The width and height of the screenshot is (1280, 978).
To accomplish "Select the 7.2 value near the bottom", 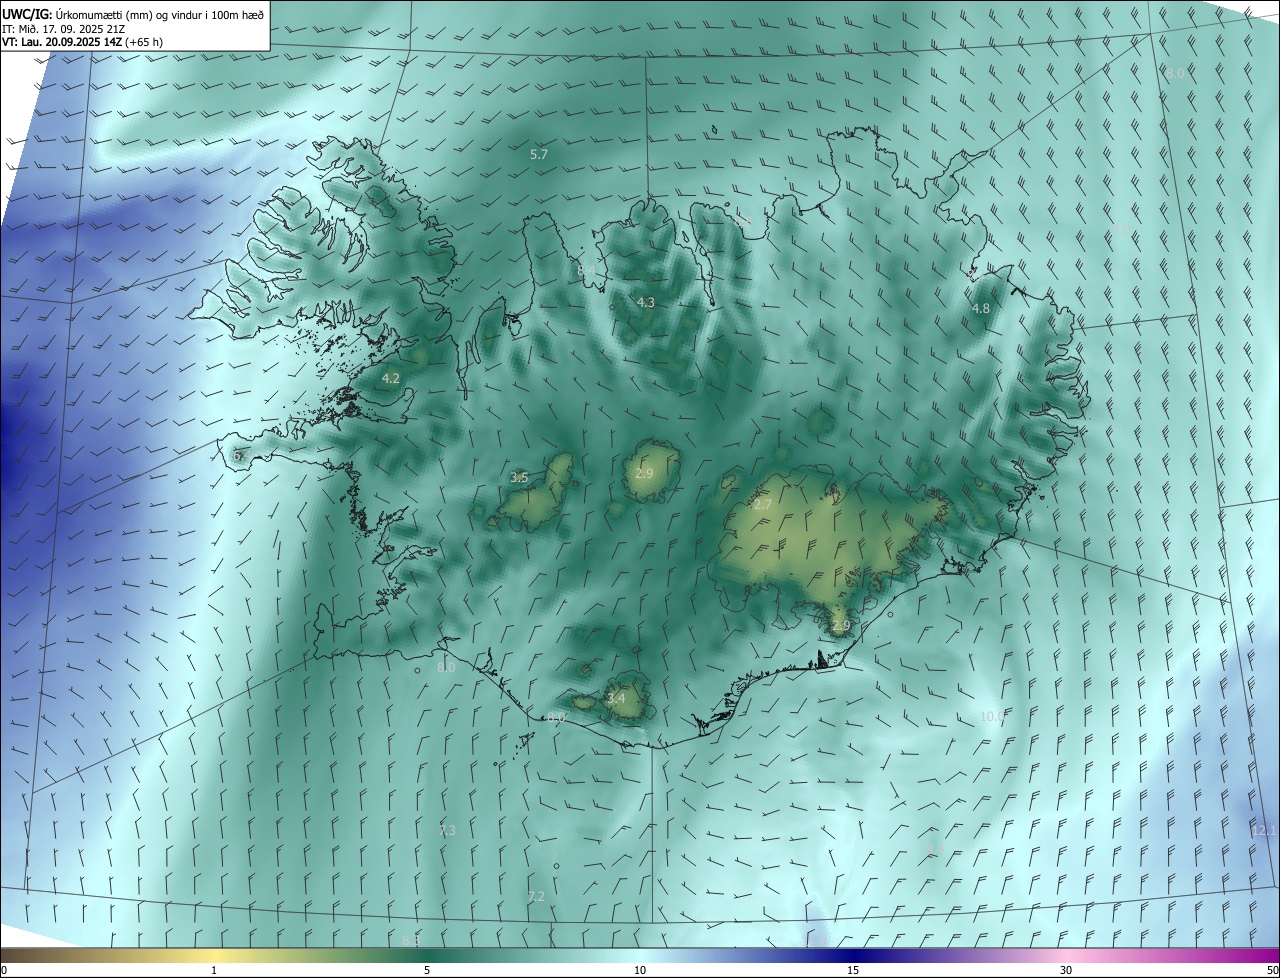I will point(536,897).
